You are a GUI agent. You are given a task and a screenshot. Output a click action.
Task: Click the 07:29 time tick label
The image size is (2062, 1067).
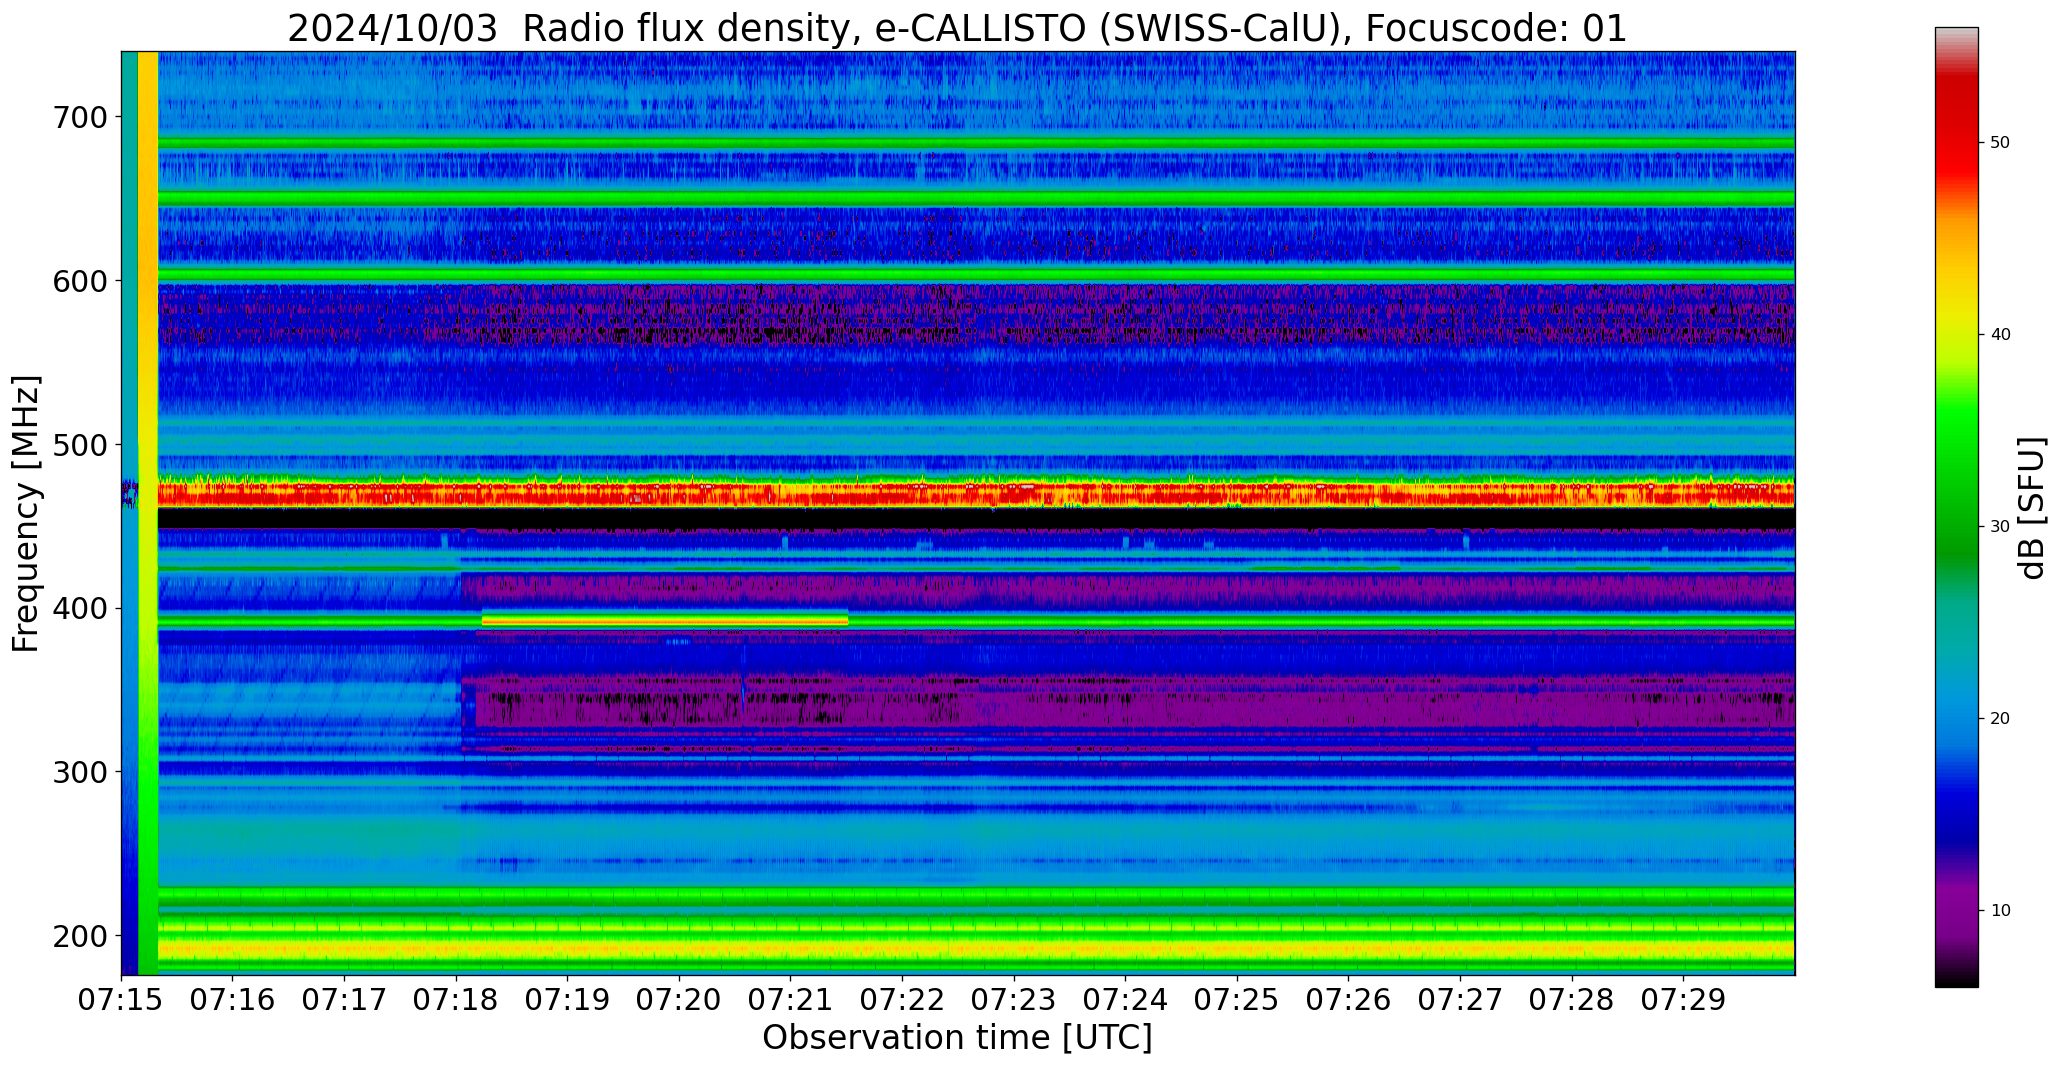point(1684,1000)
